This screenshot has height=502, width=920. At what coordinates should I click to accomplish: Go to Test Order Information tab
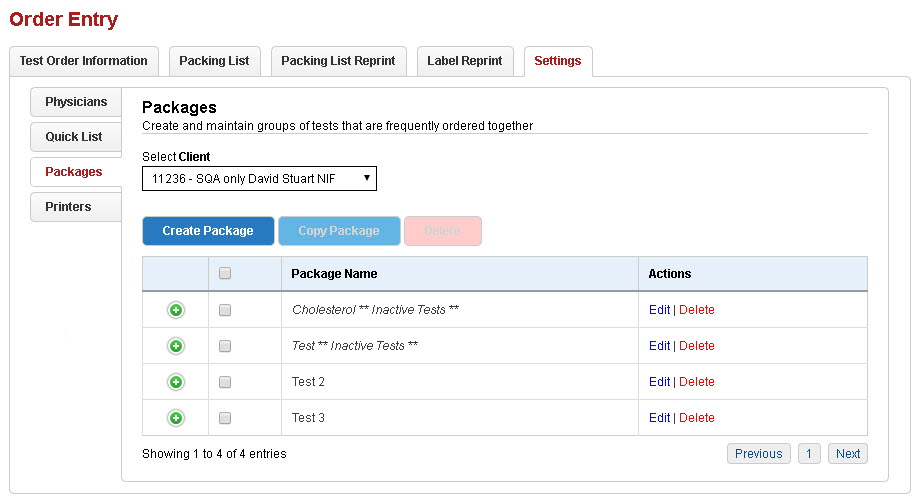coord(83,61)
